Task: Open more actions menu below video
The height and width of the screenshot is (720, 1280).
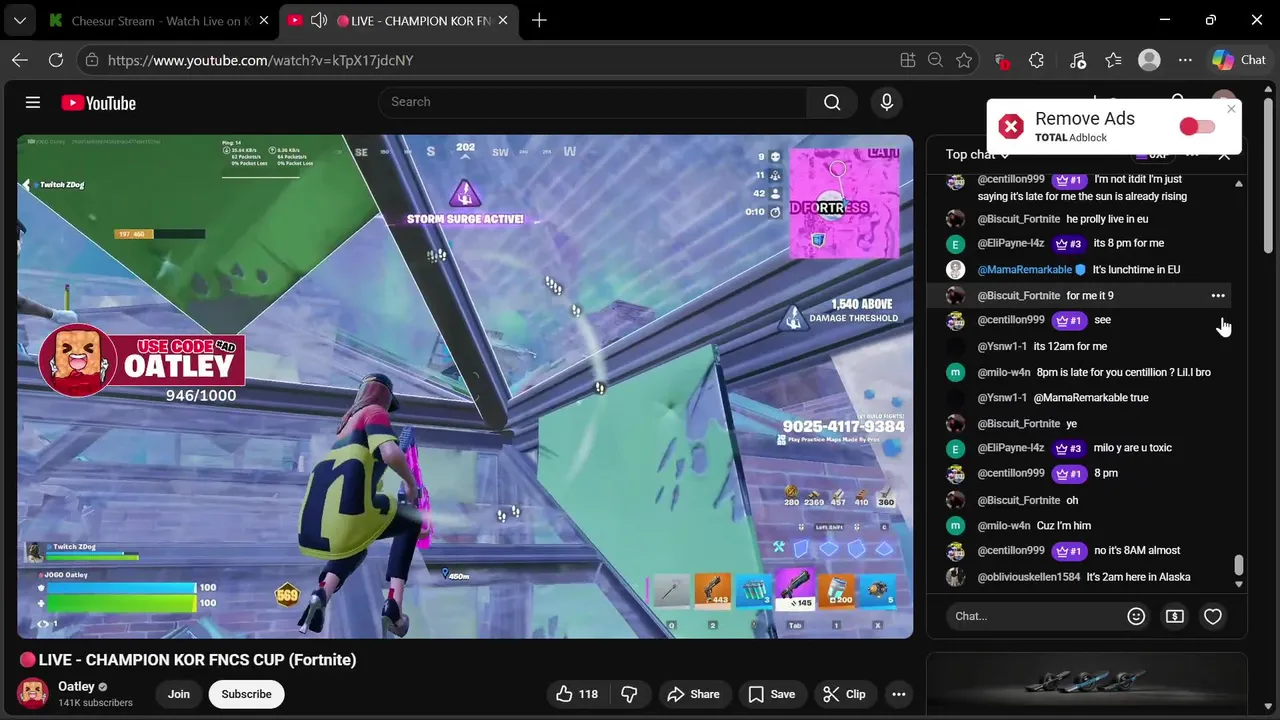Action: 899,694
